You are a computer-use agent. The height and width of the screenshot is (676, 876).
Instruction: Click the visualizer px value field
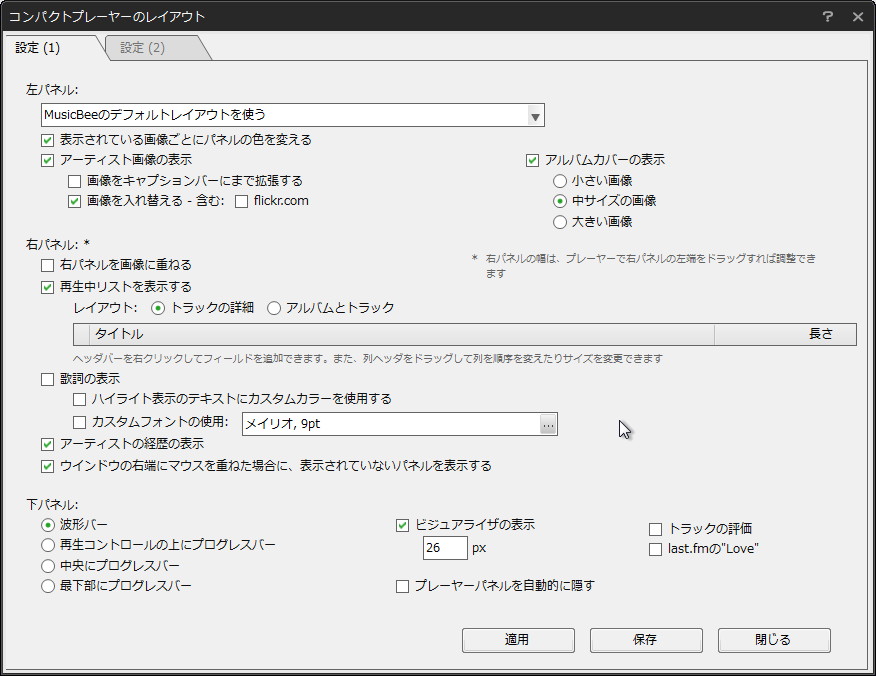[x=445, y=548]
